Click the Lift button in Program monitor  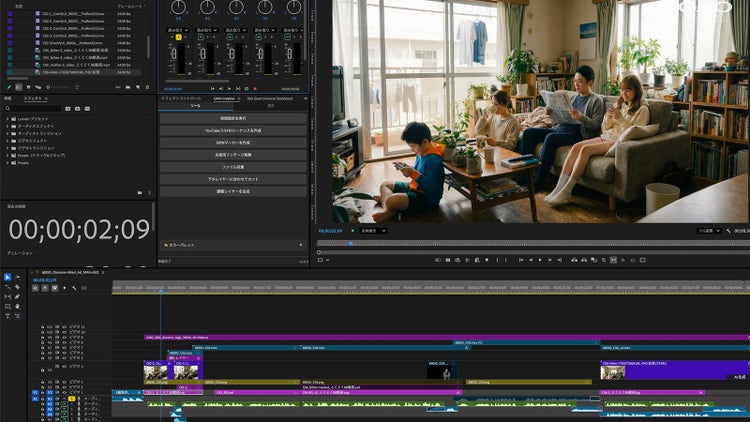pos(574,260)
